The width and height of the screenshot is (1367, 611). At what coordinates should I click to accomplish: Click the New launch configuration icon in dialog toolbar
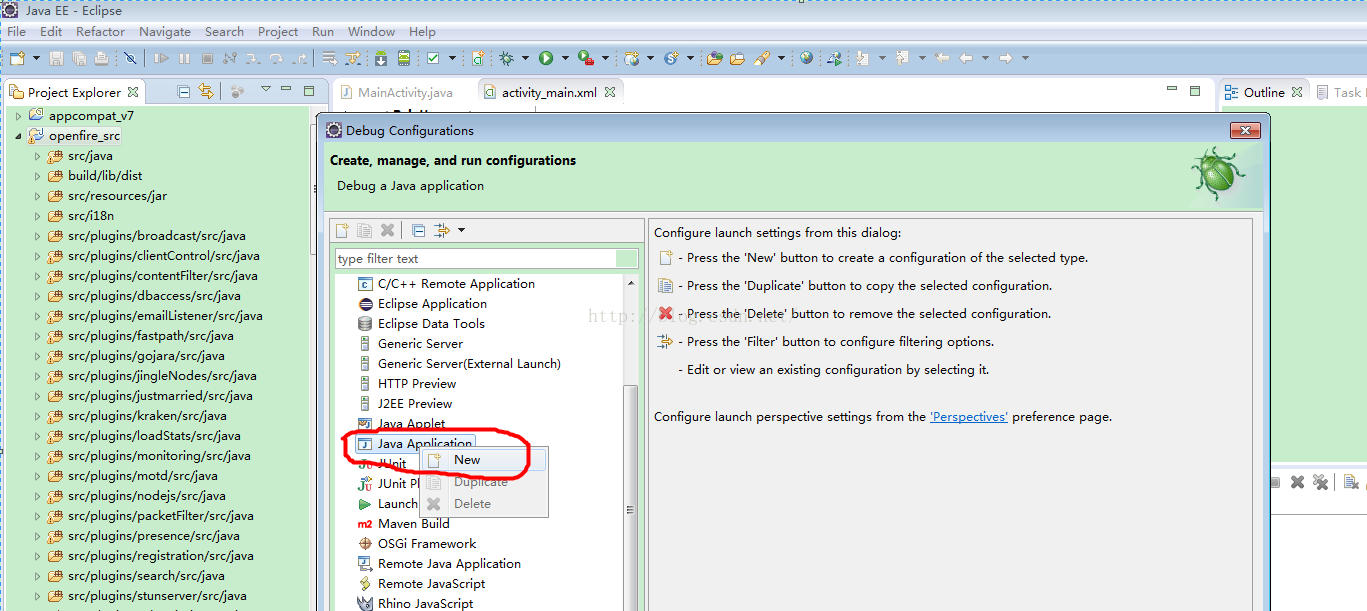click(x=342, y=230)
